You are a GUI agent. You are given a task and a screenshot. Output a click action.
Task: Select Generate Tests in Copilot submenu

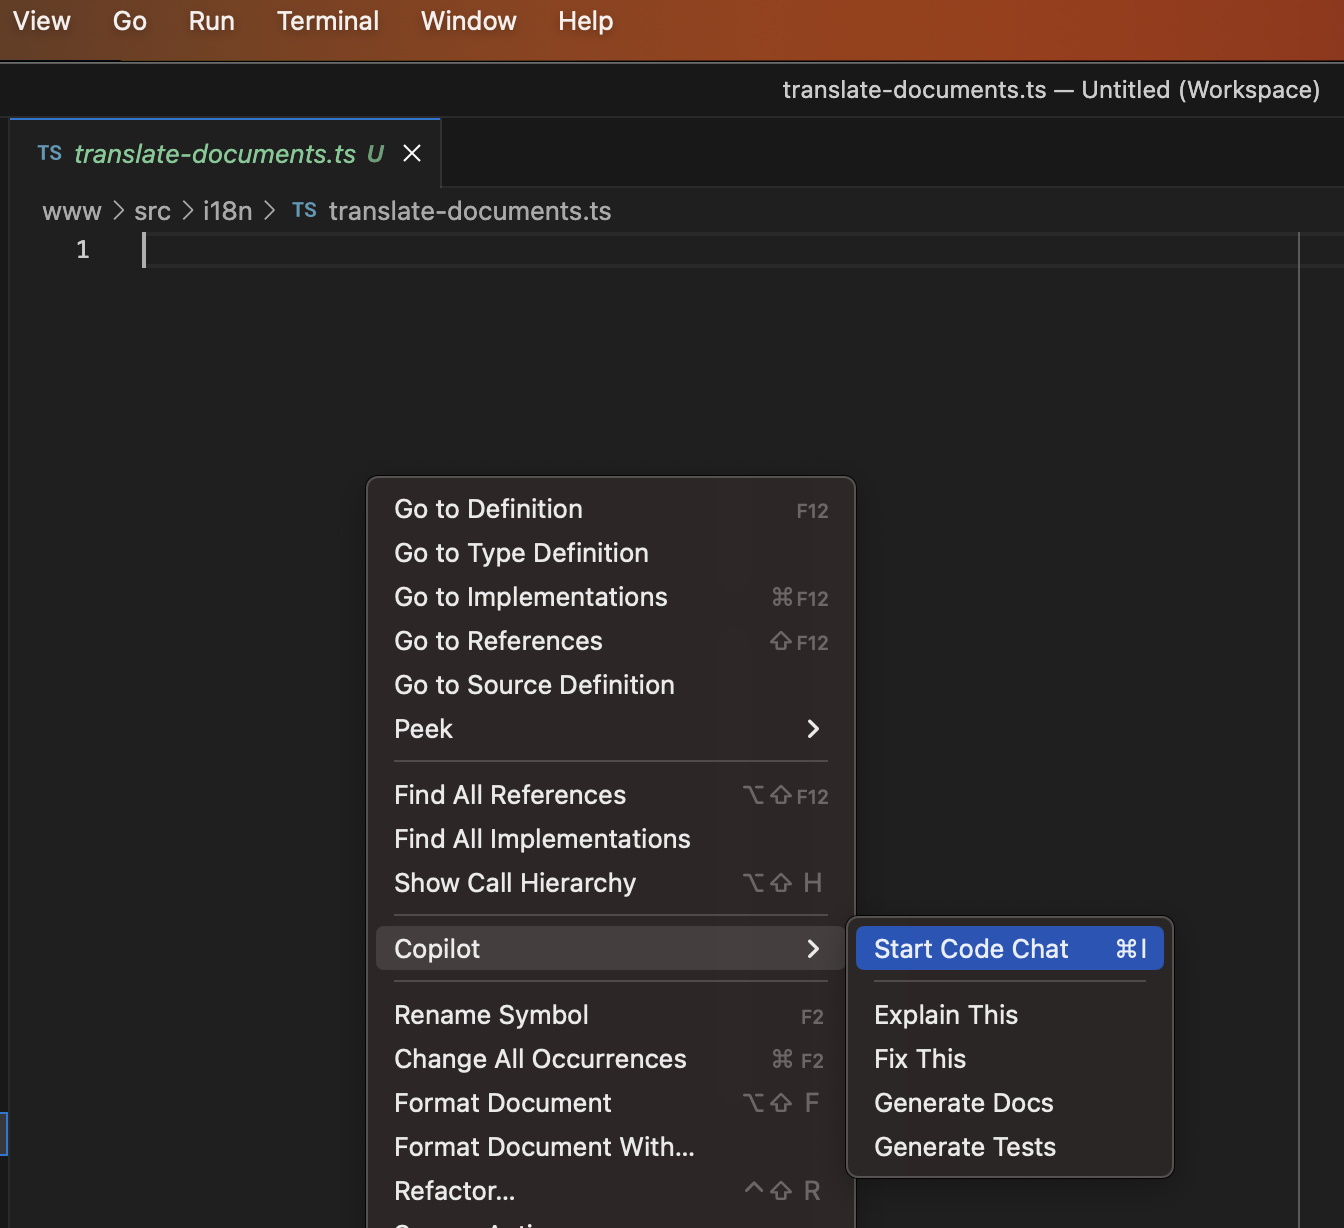tap(1010, 1147)
